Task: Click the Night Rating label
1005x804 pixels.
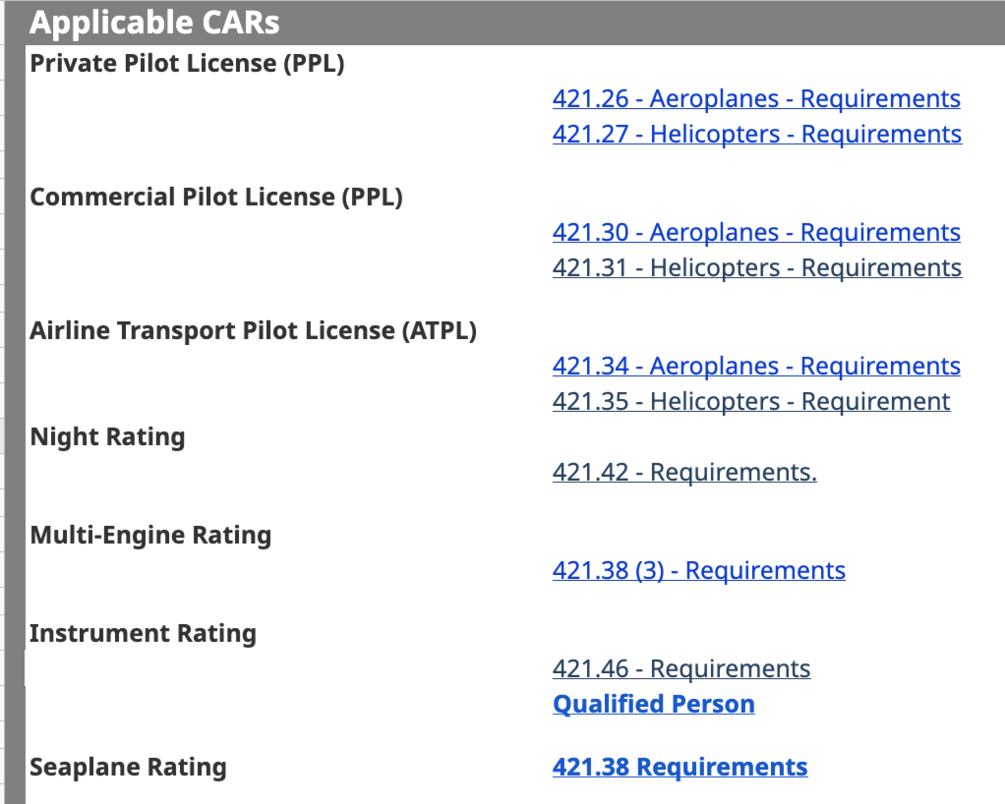Action: point(107,438)
